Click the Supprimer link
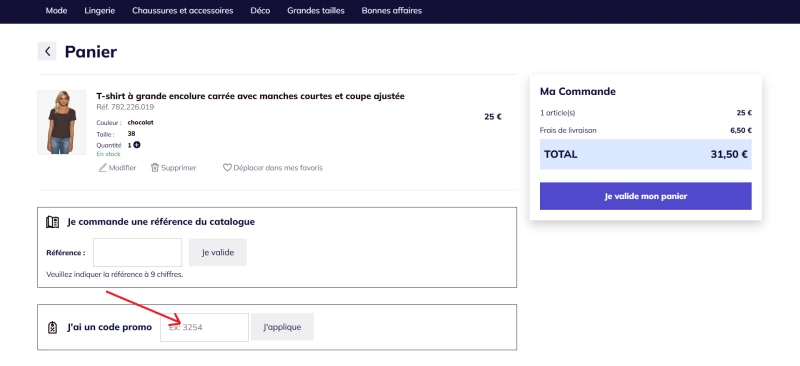Screen dimensions: 800x366 tap(179, 167)
